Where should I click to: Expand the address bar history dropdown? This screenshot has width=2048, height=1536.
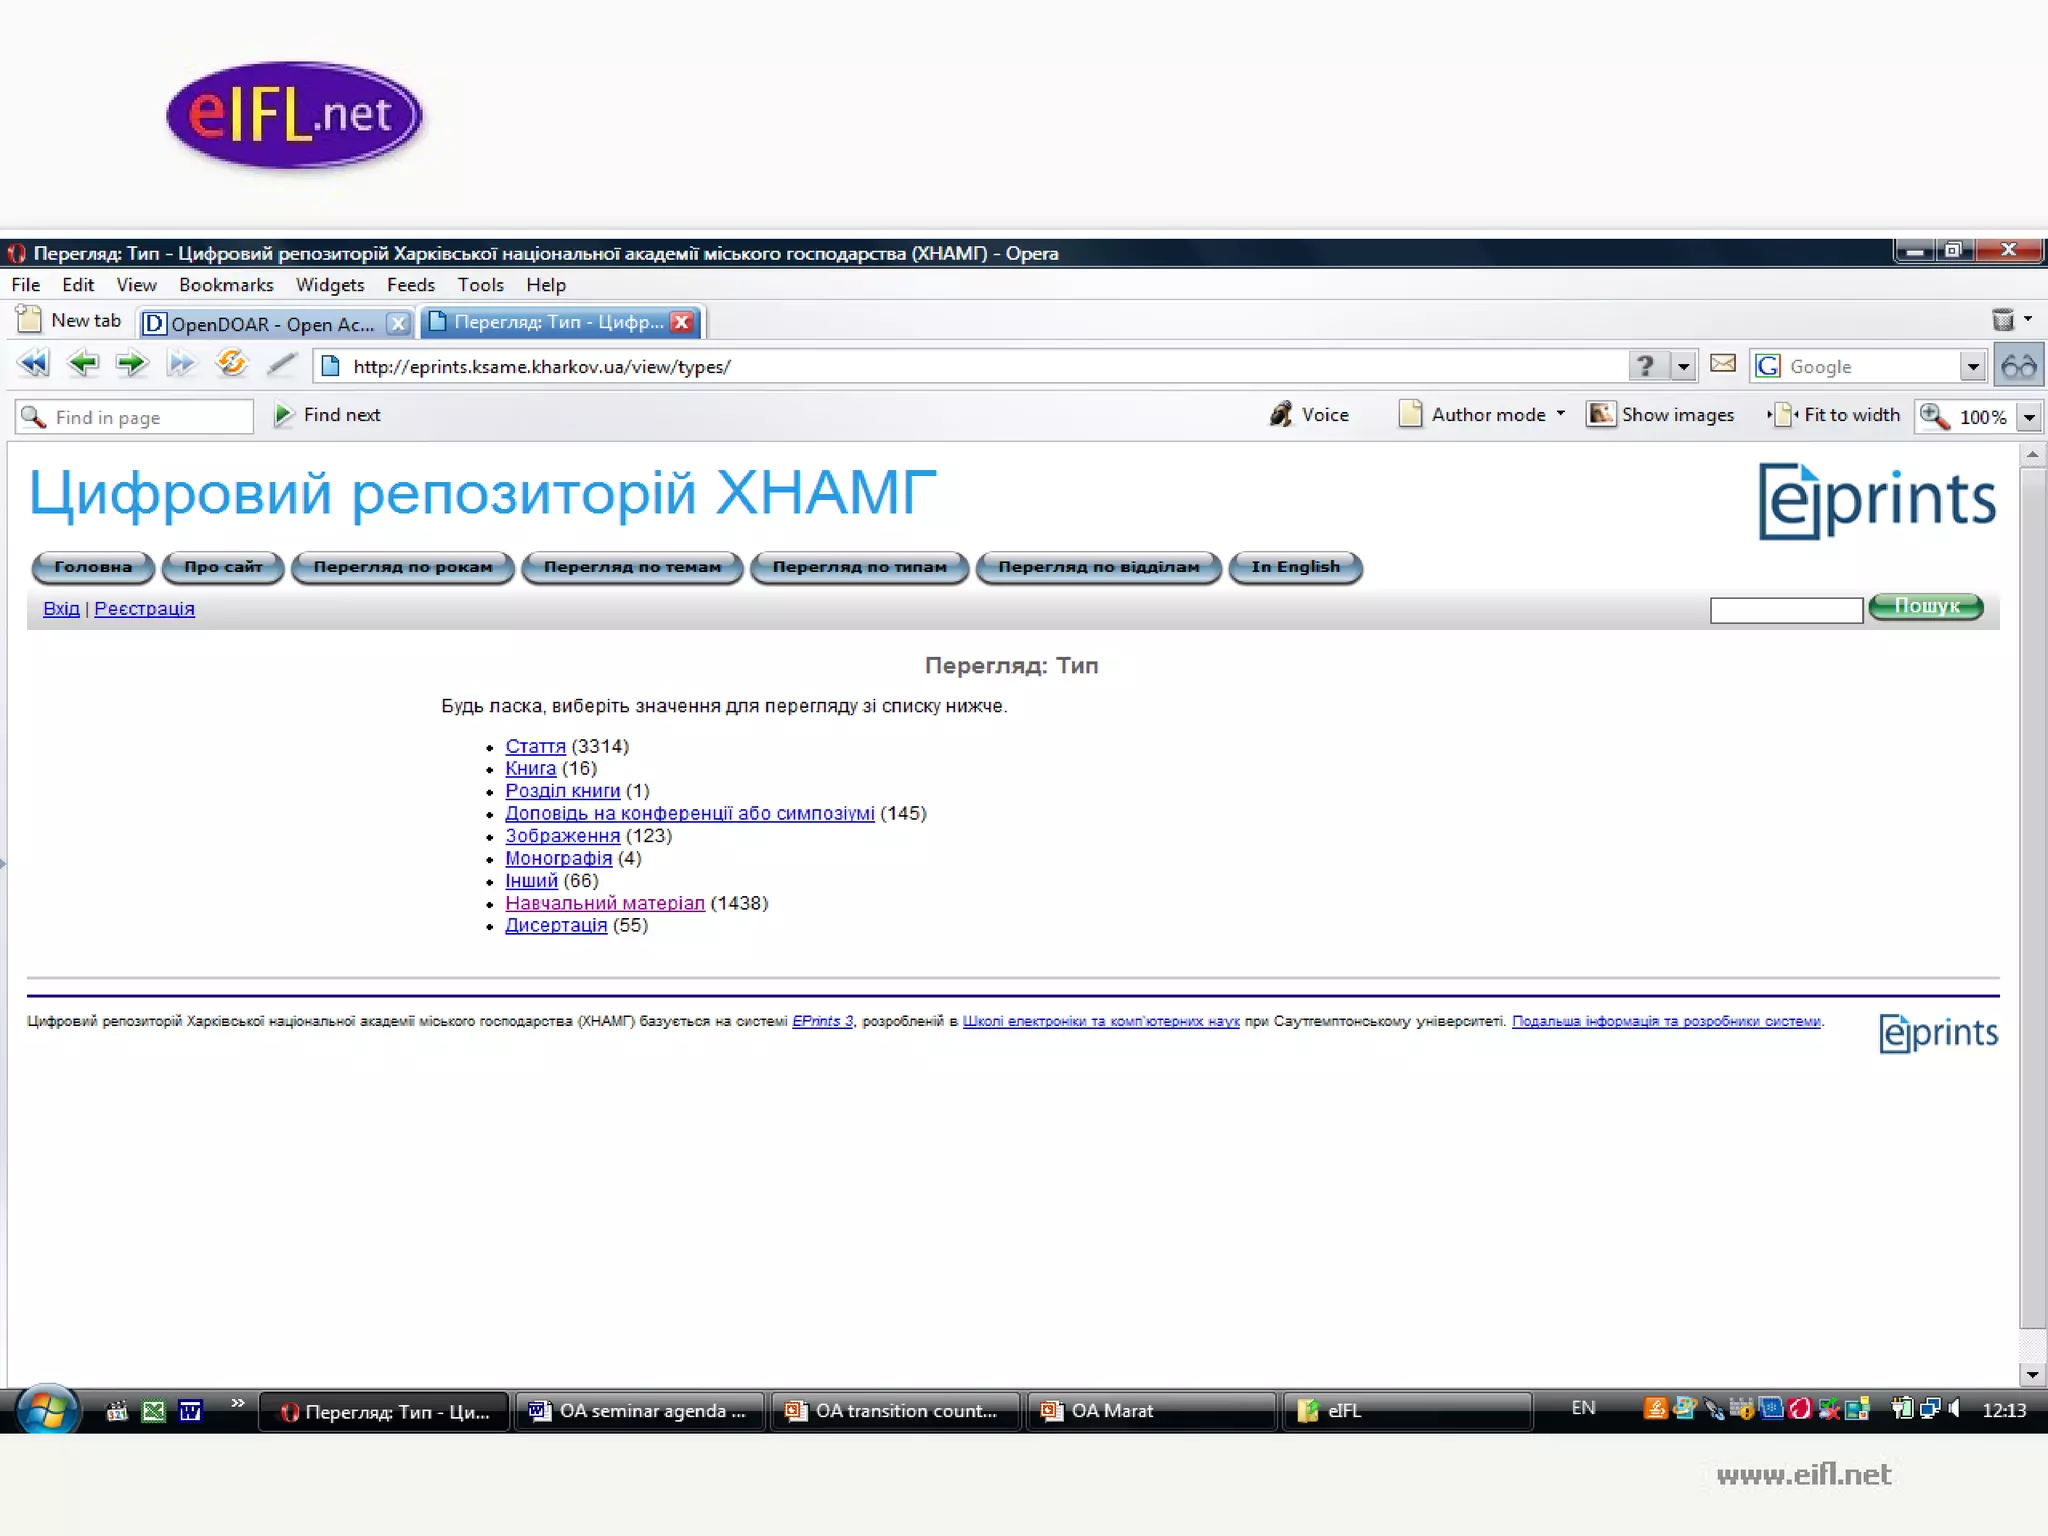coord(1684,367)
